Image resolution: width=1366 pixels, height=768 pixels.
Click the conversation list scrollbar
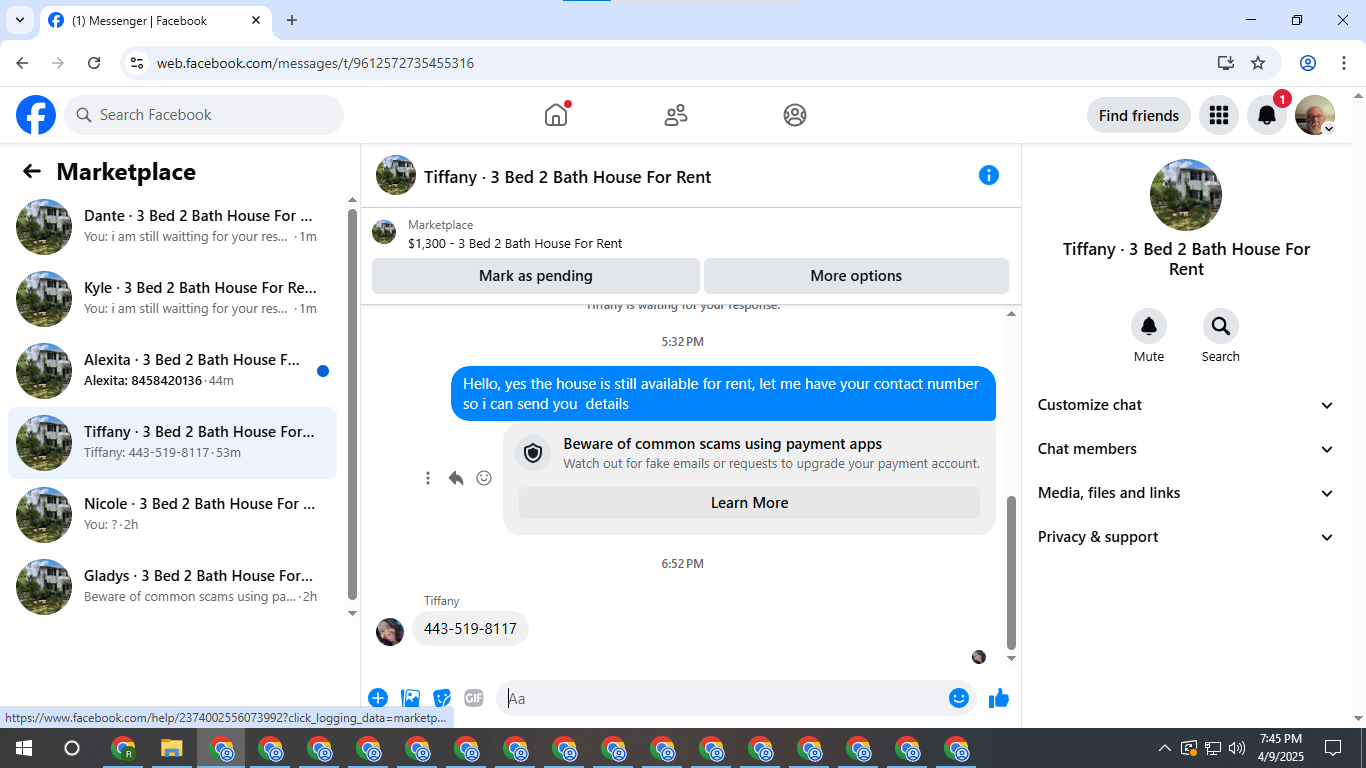352,404
